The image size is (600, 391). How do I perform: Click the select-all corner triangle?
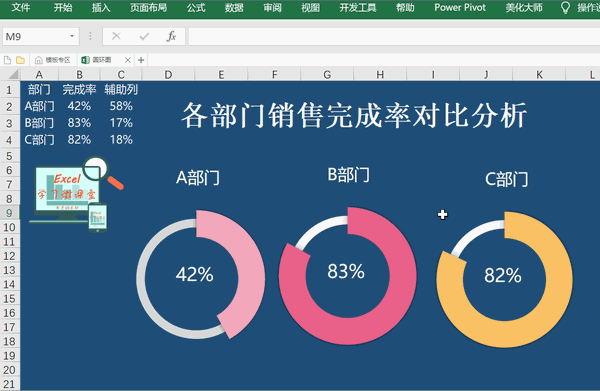coord(13,74)
